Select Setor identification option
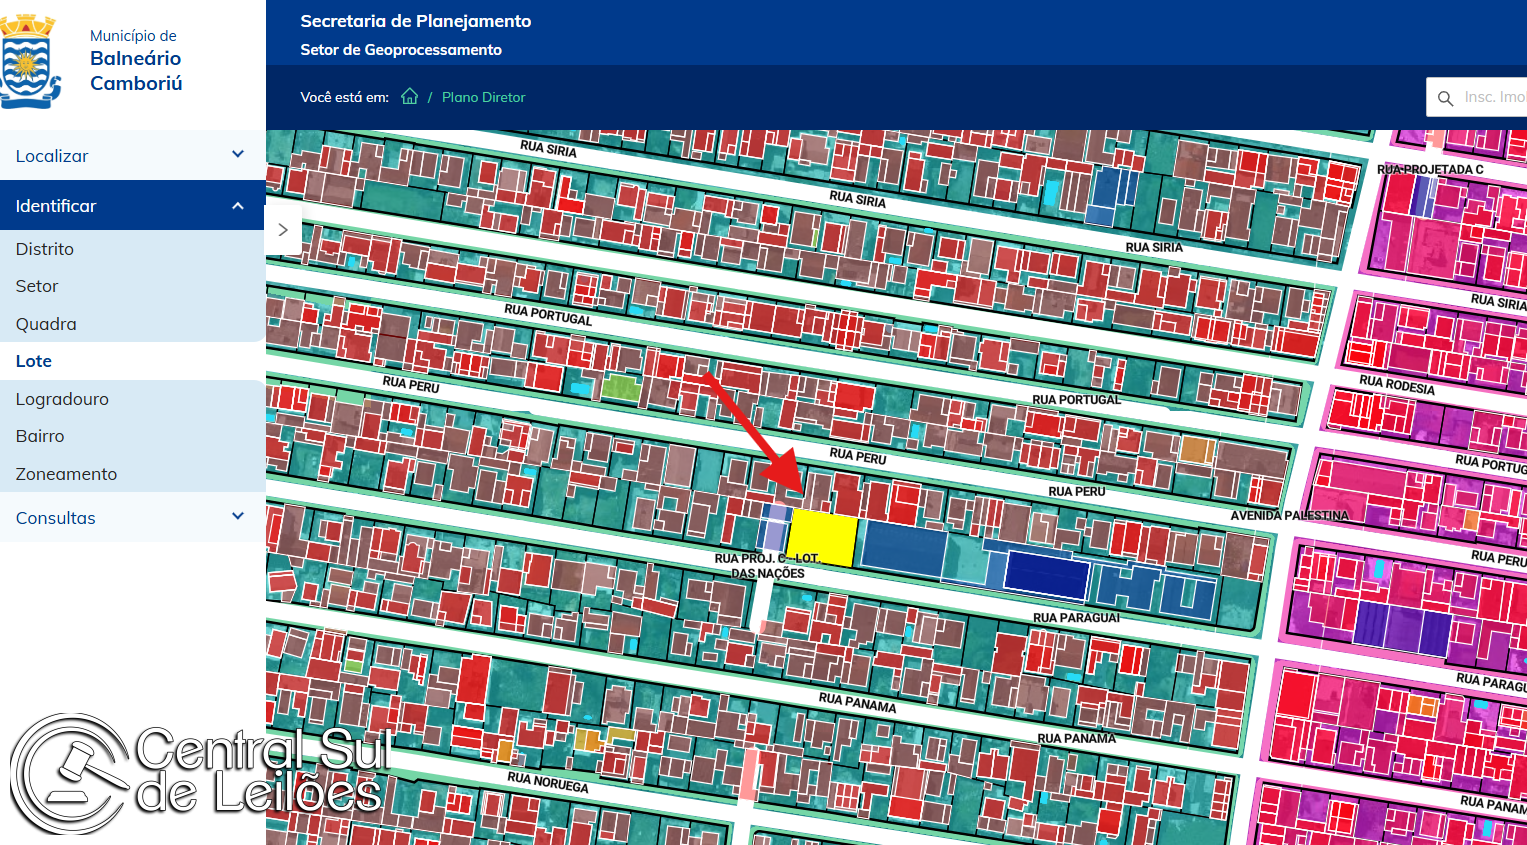1527x845 pixels. 37,286
